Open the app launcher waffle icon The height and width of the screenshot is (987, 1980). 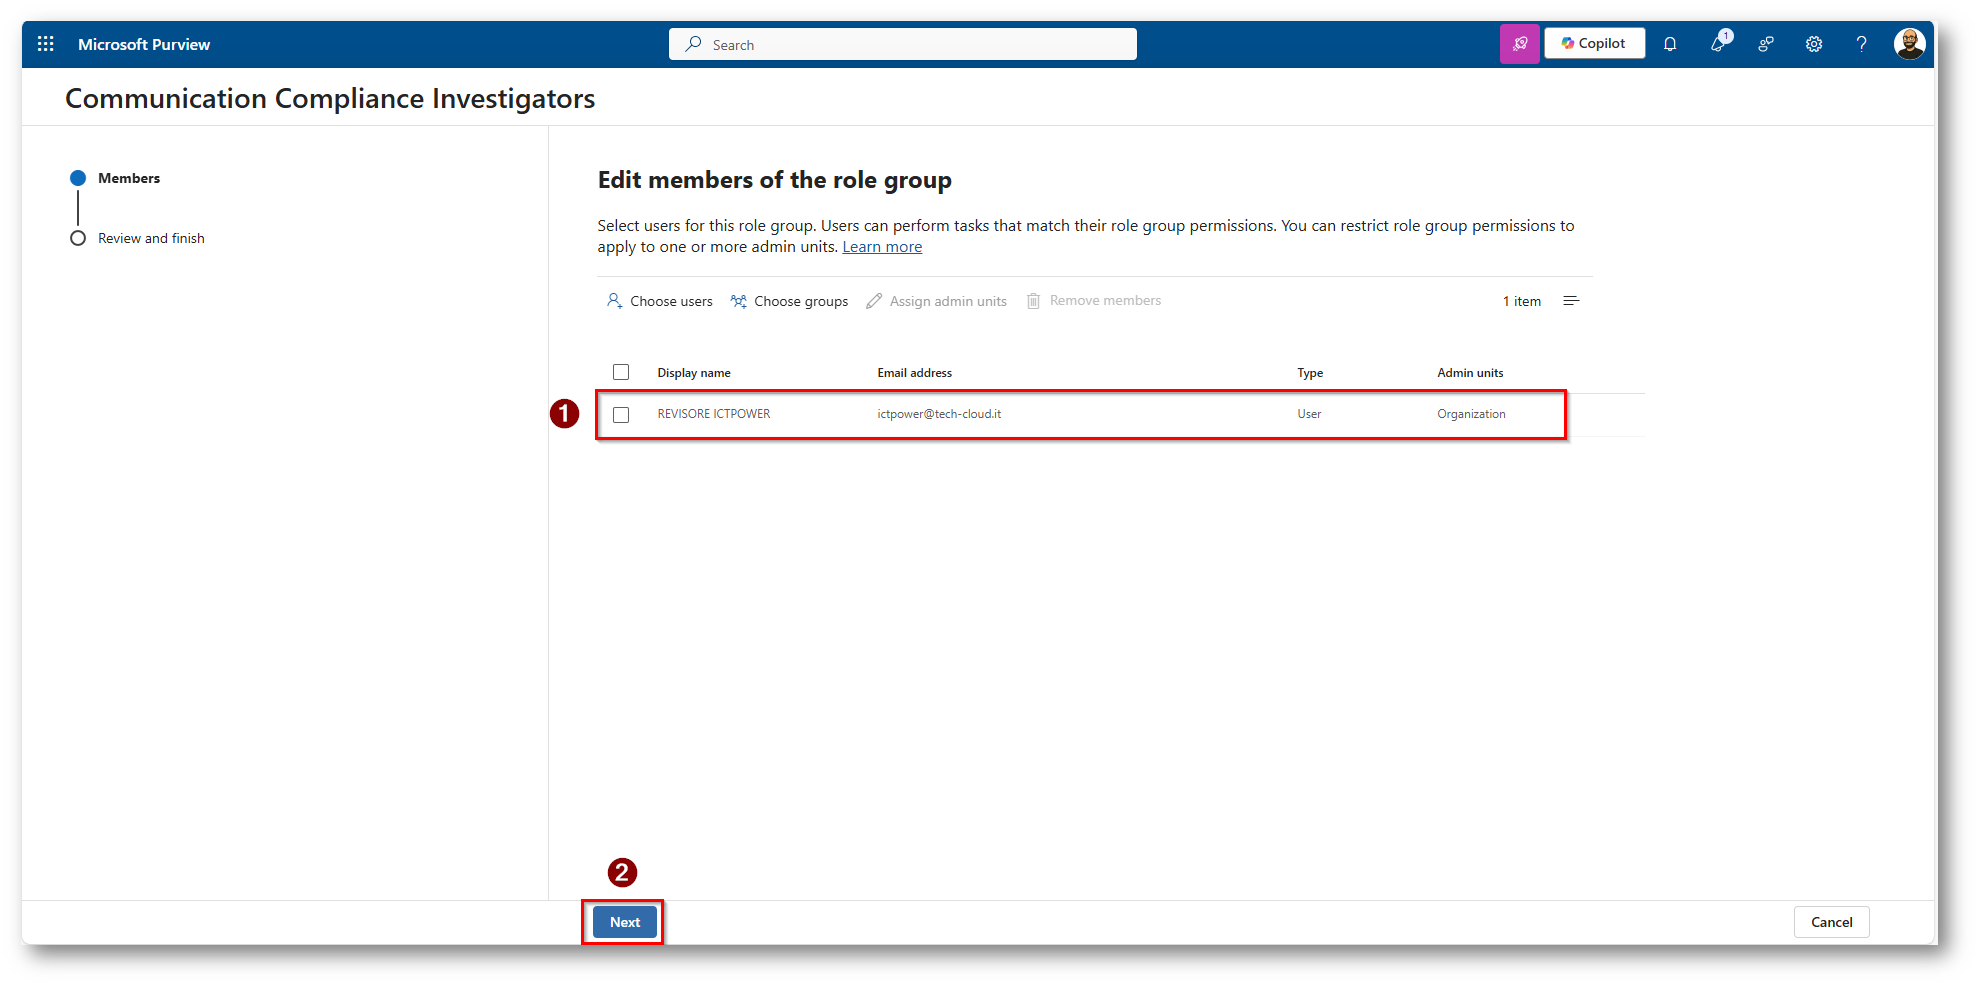point(46,44)
